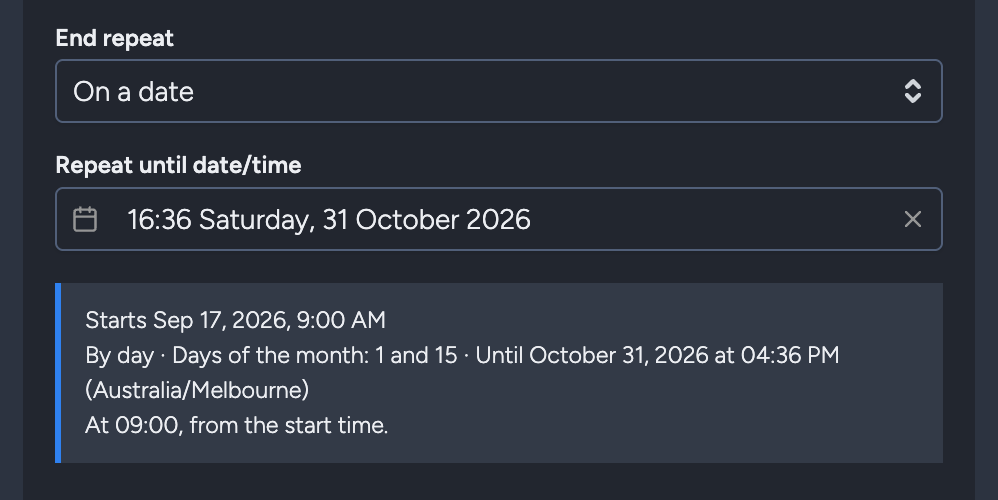This screenshot has height=500, width=998.
Task: Click "Days of the month: 1 and 15" text
Action: (314, 355)
